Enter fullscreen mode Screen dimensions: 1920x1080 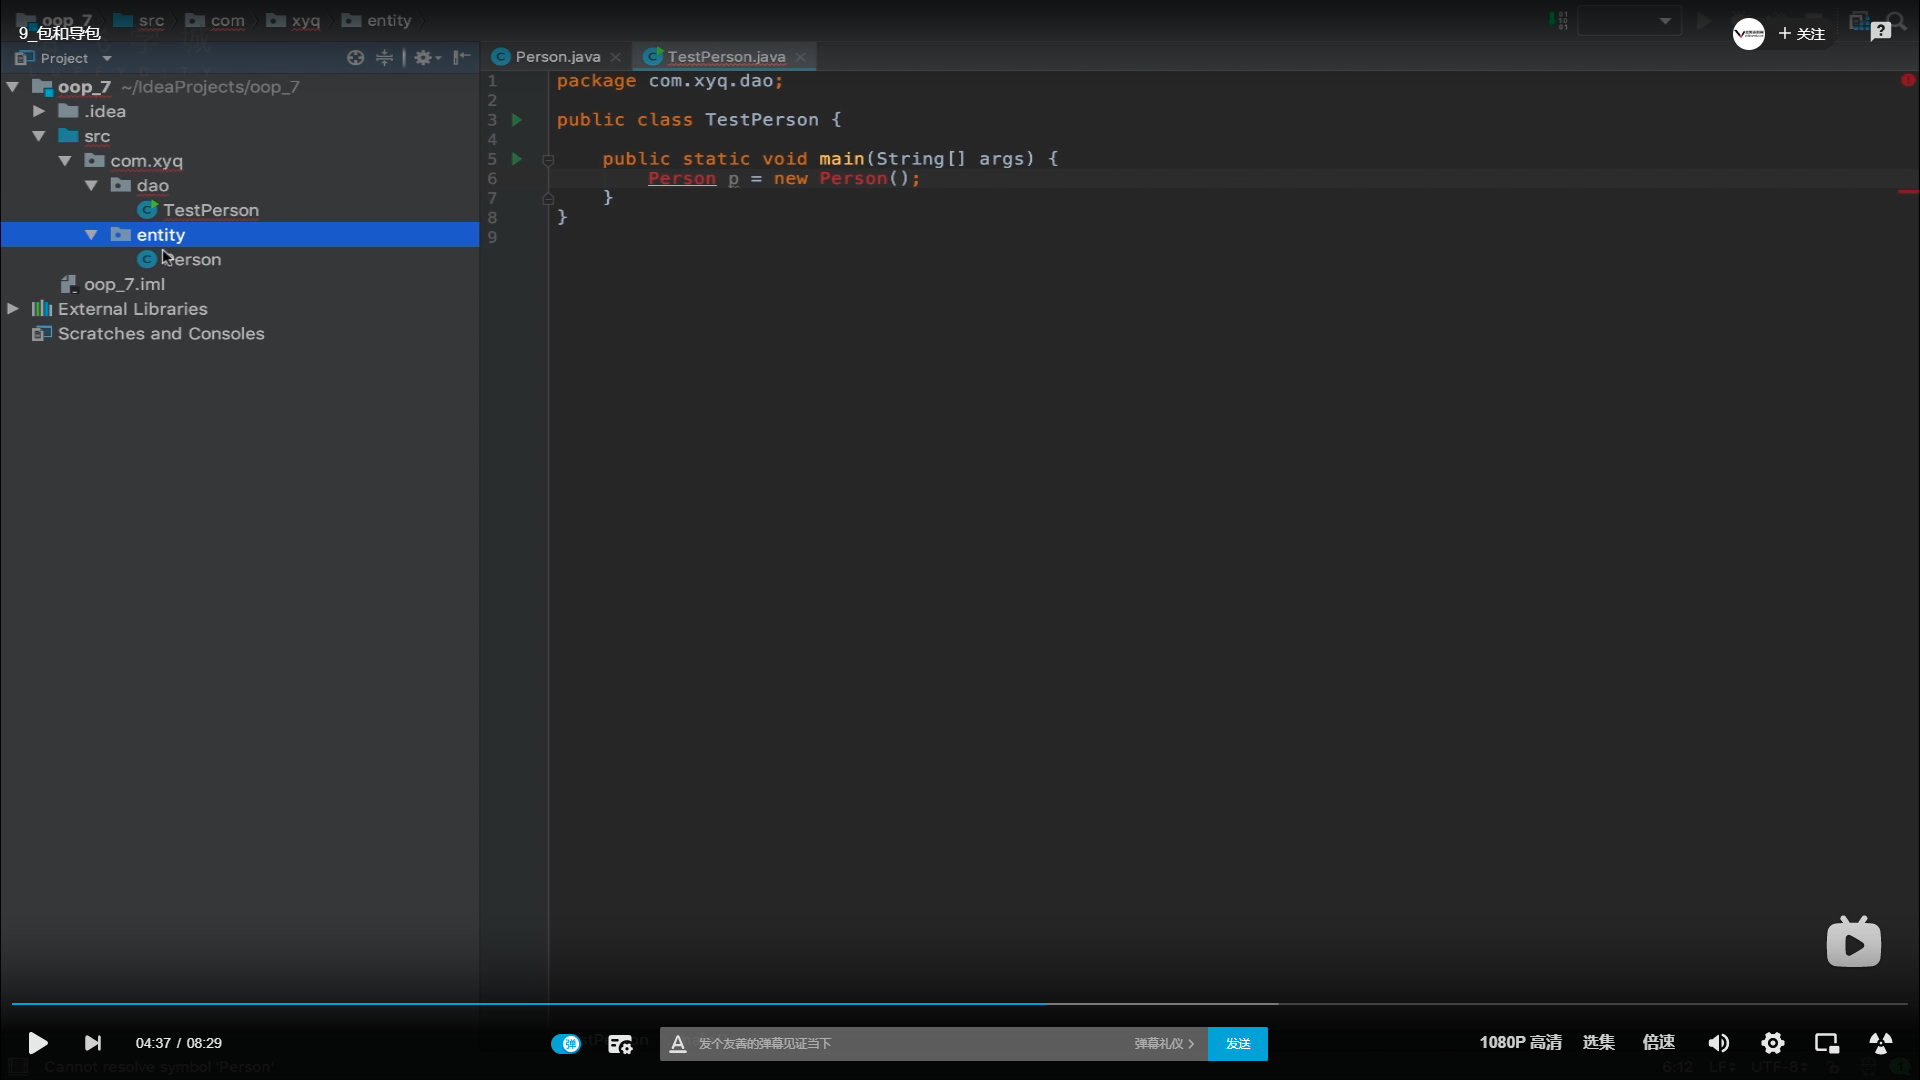pyautogui.click(x=1880, y=1043)
